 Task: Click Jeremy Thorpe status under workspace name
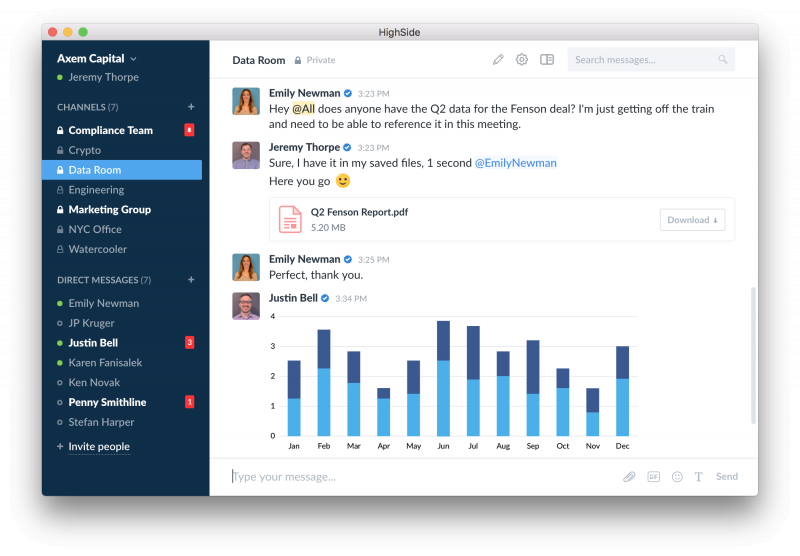(x=98, y=77)
